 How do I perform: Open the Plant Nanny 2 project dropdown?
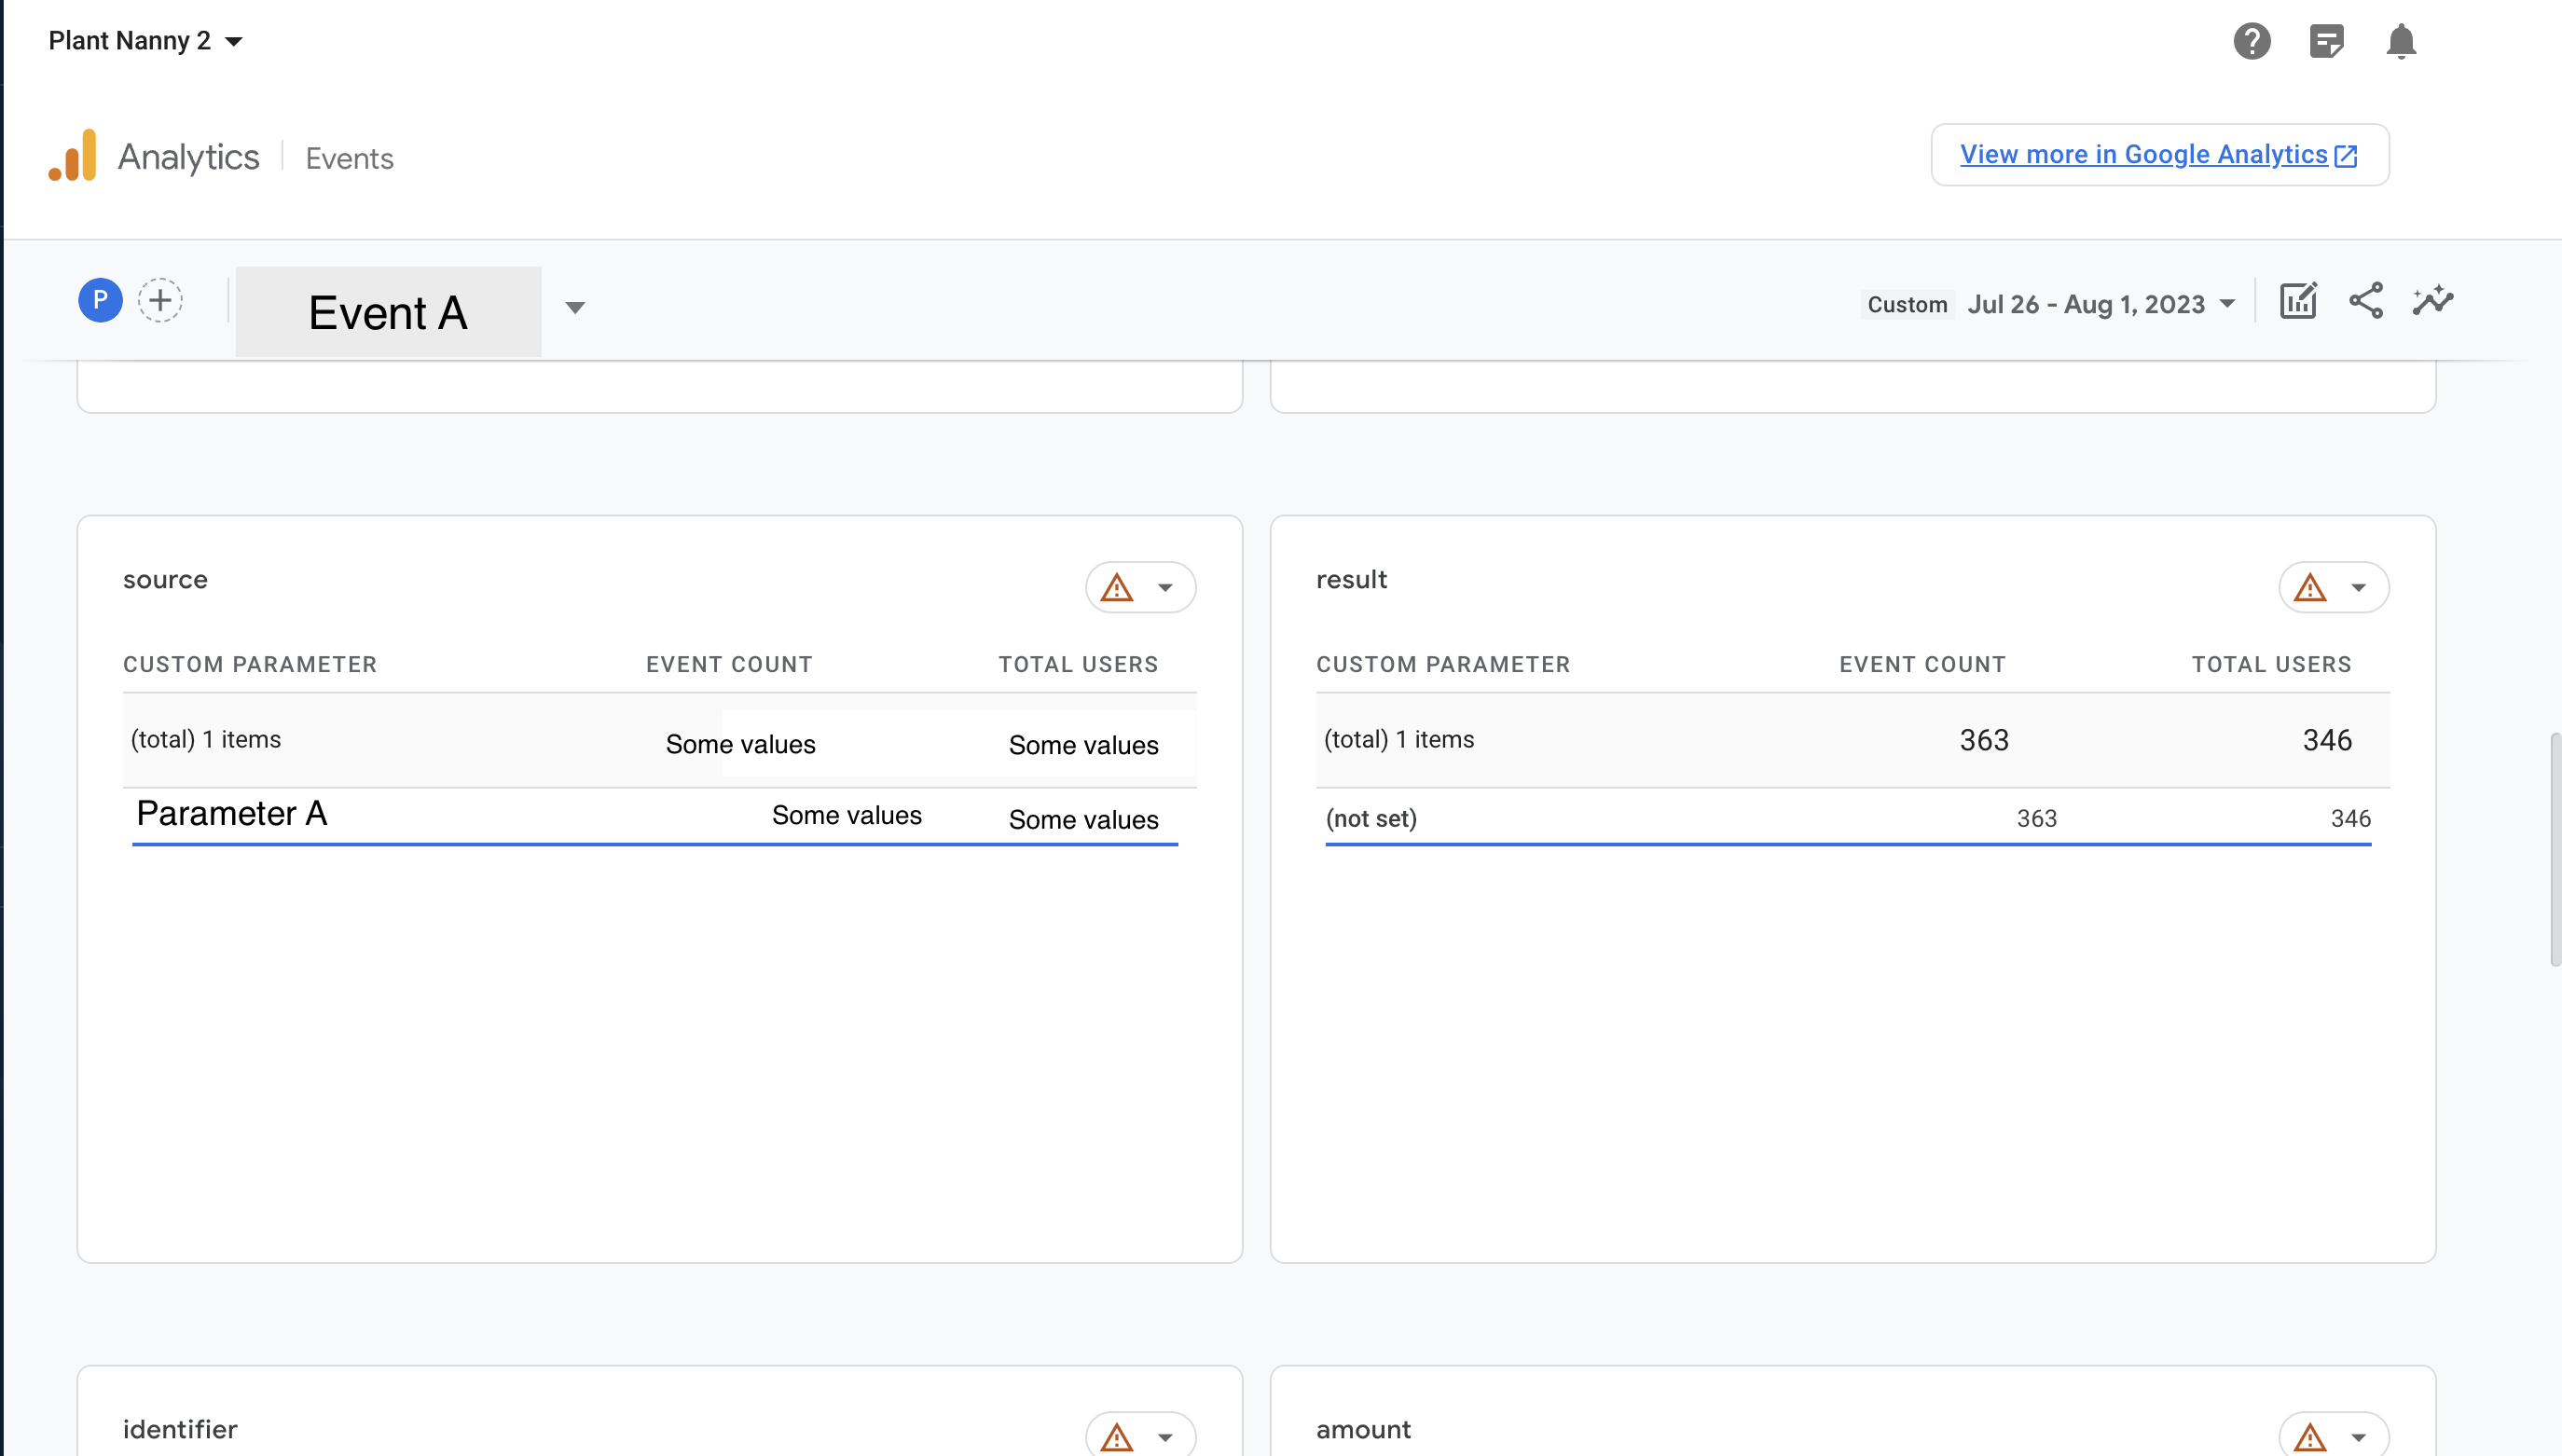coord(145,41)
